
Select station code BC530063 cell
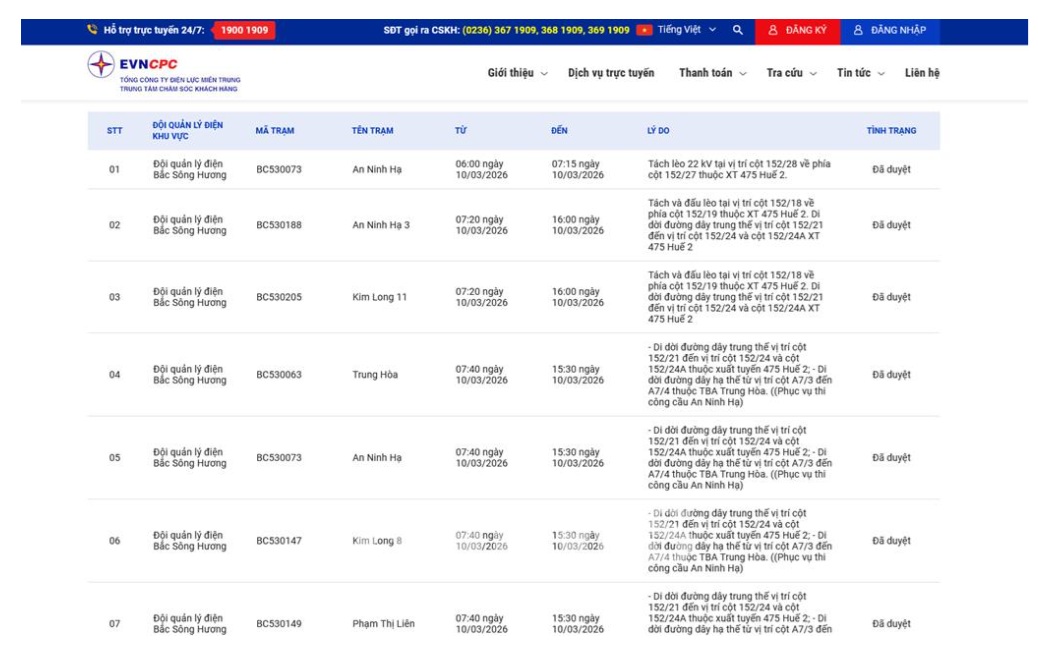point(278,375)
